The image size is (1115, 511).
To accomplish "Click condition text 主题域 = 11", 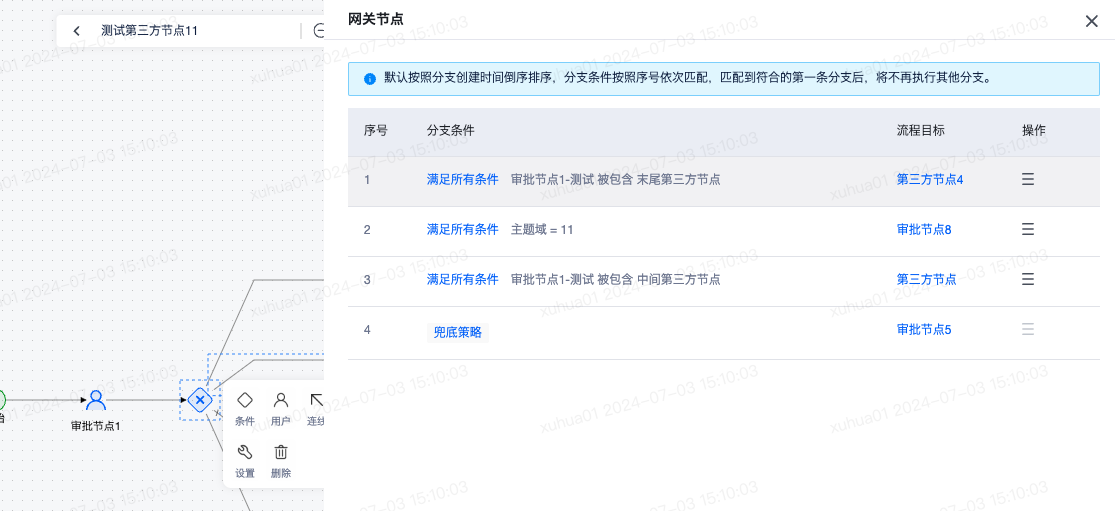I will [542, 230].
